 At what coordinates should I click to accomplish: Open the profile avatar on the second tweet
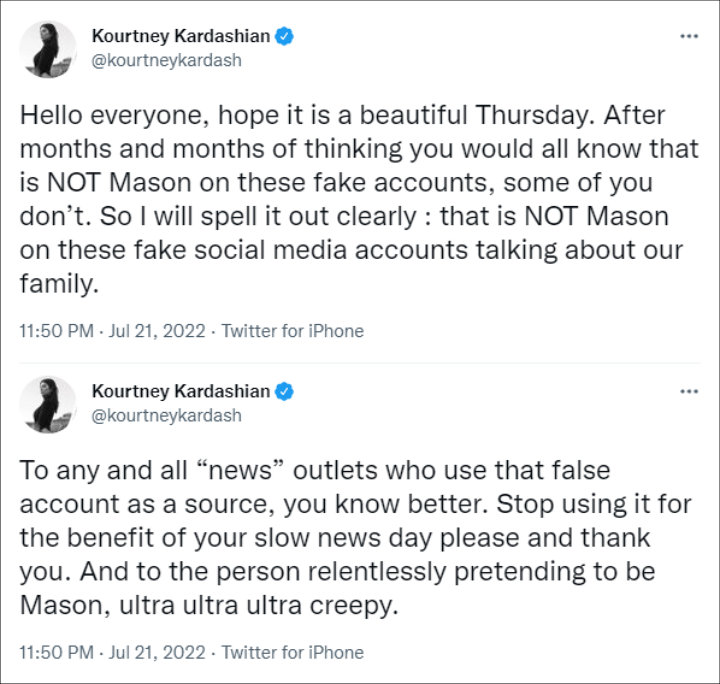coord(48,404)
